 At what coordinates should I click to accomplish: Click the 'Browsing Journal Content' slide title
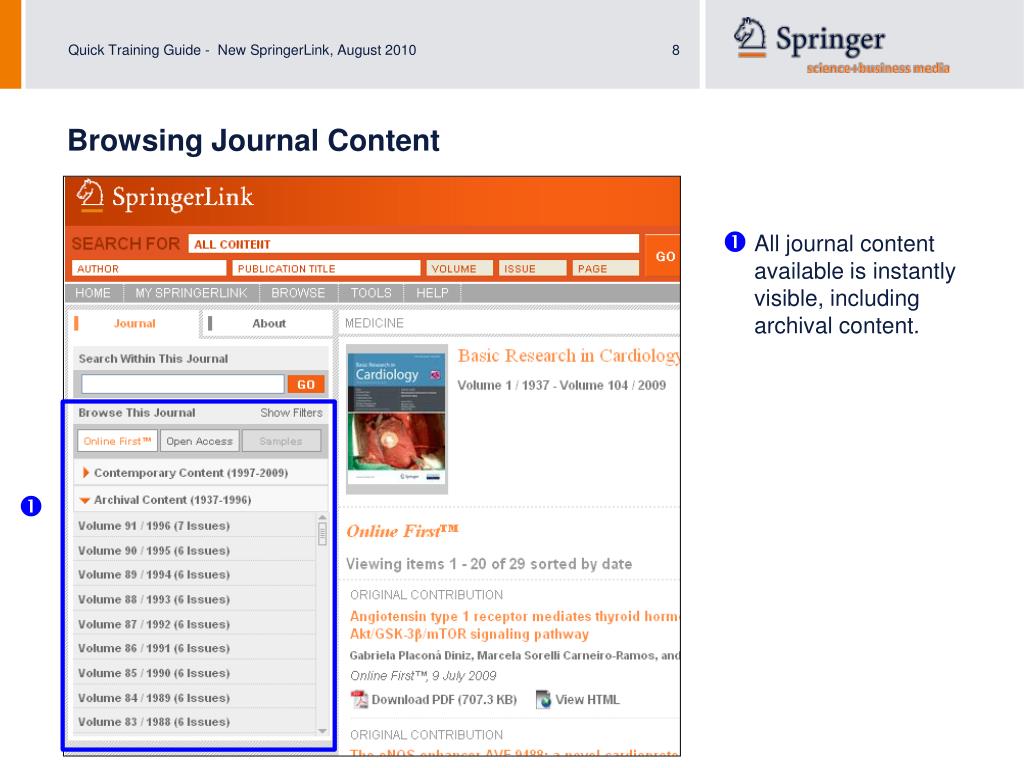[254, 141]
